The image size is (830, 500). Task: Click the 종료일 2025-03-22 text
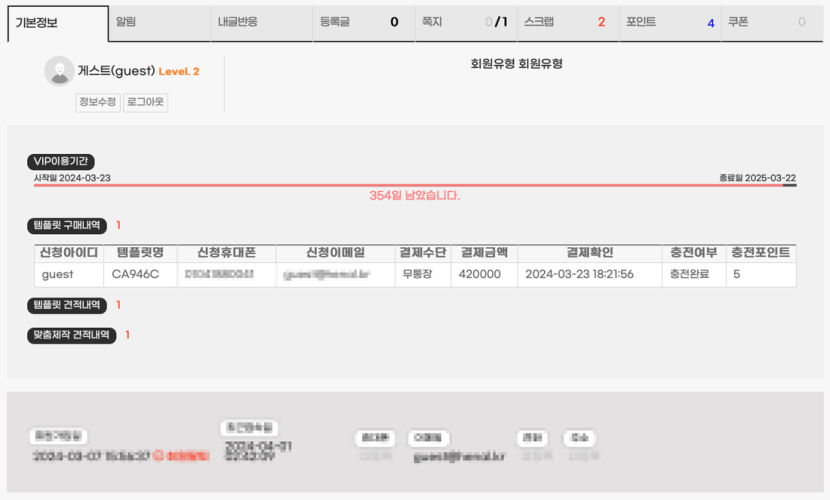click(x=757, y=178)
